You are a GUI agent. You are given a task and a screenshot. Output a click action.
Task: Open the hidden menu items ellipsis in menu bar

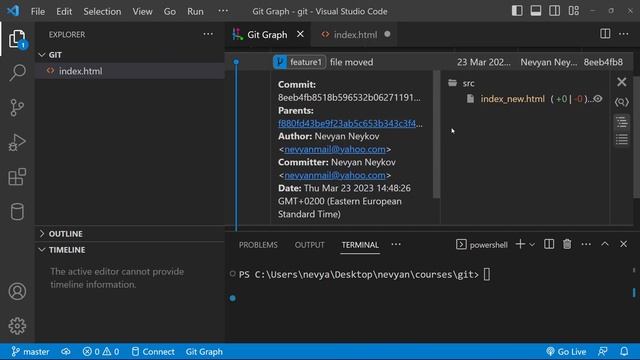pyautogui.click(x=223, y=11)
